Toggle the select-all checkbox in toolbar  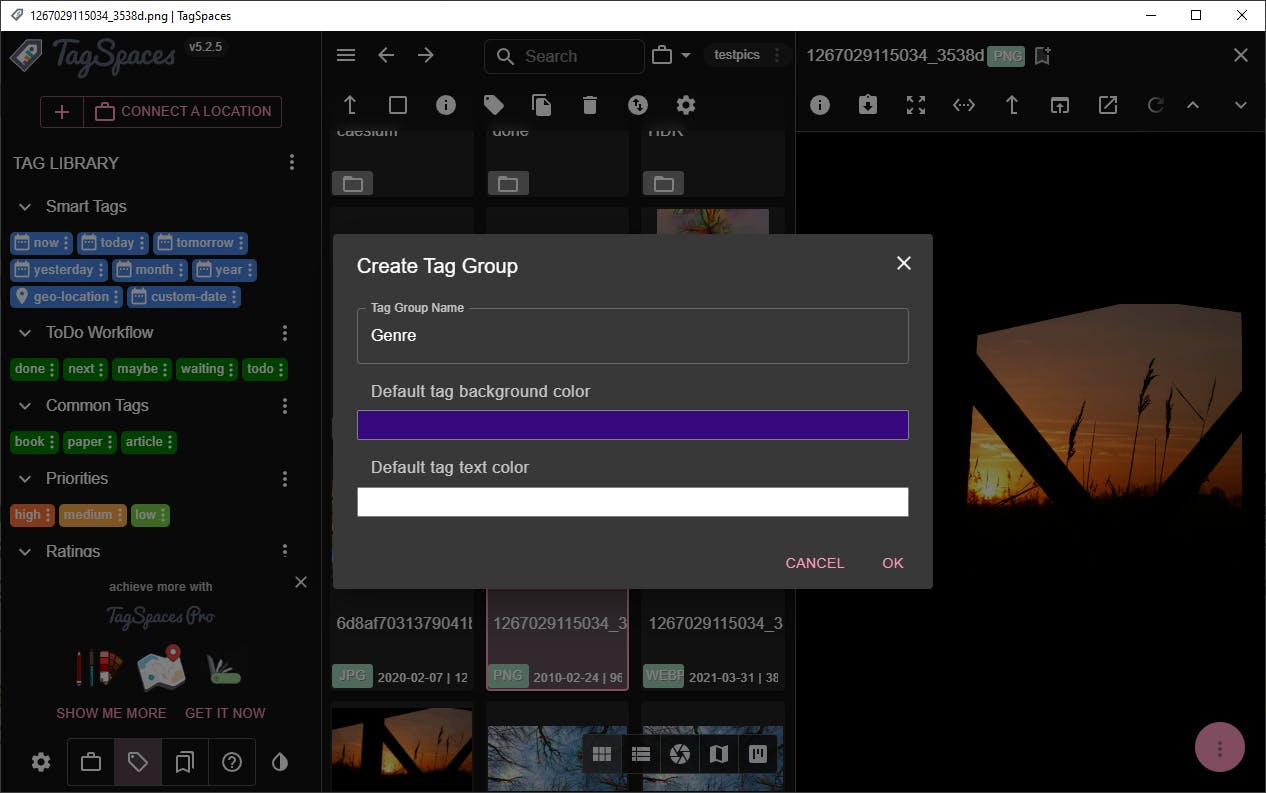click(x=398, y=105)
